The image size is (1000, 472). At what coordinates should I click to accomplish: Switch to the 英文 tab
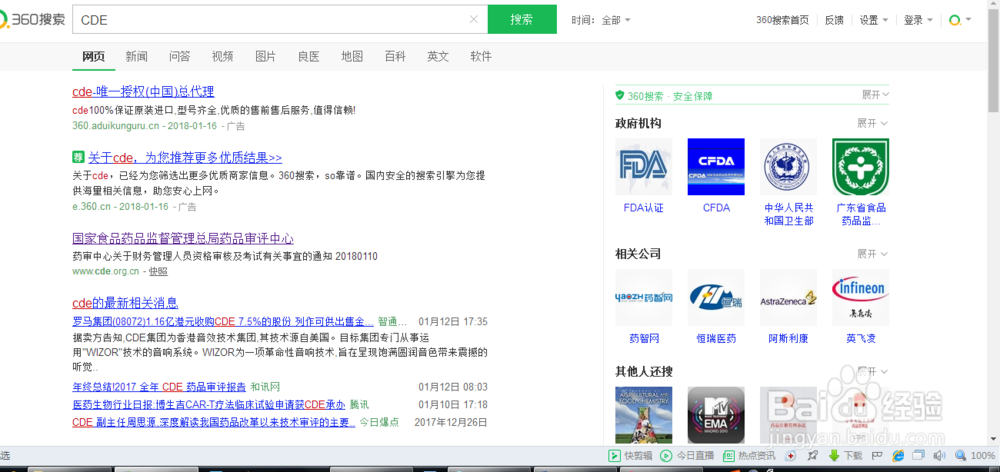438,56
